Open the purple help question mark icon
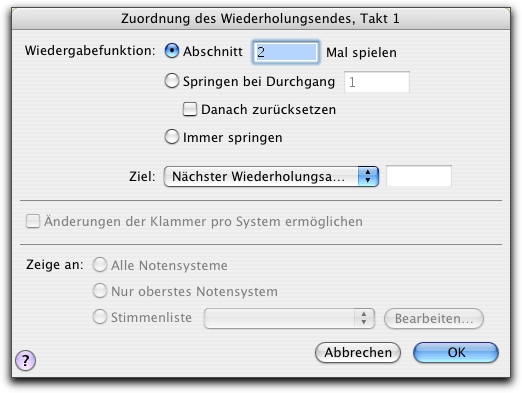Screen dimensions: 522x393 [25, 360]
